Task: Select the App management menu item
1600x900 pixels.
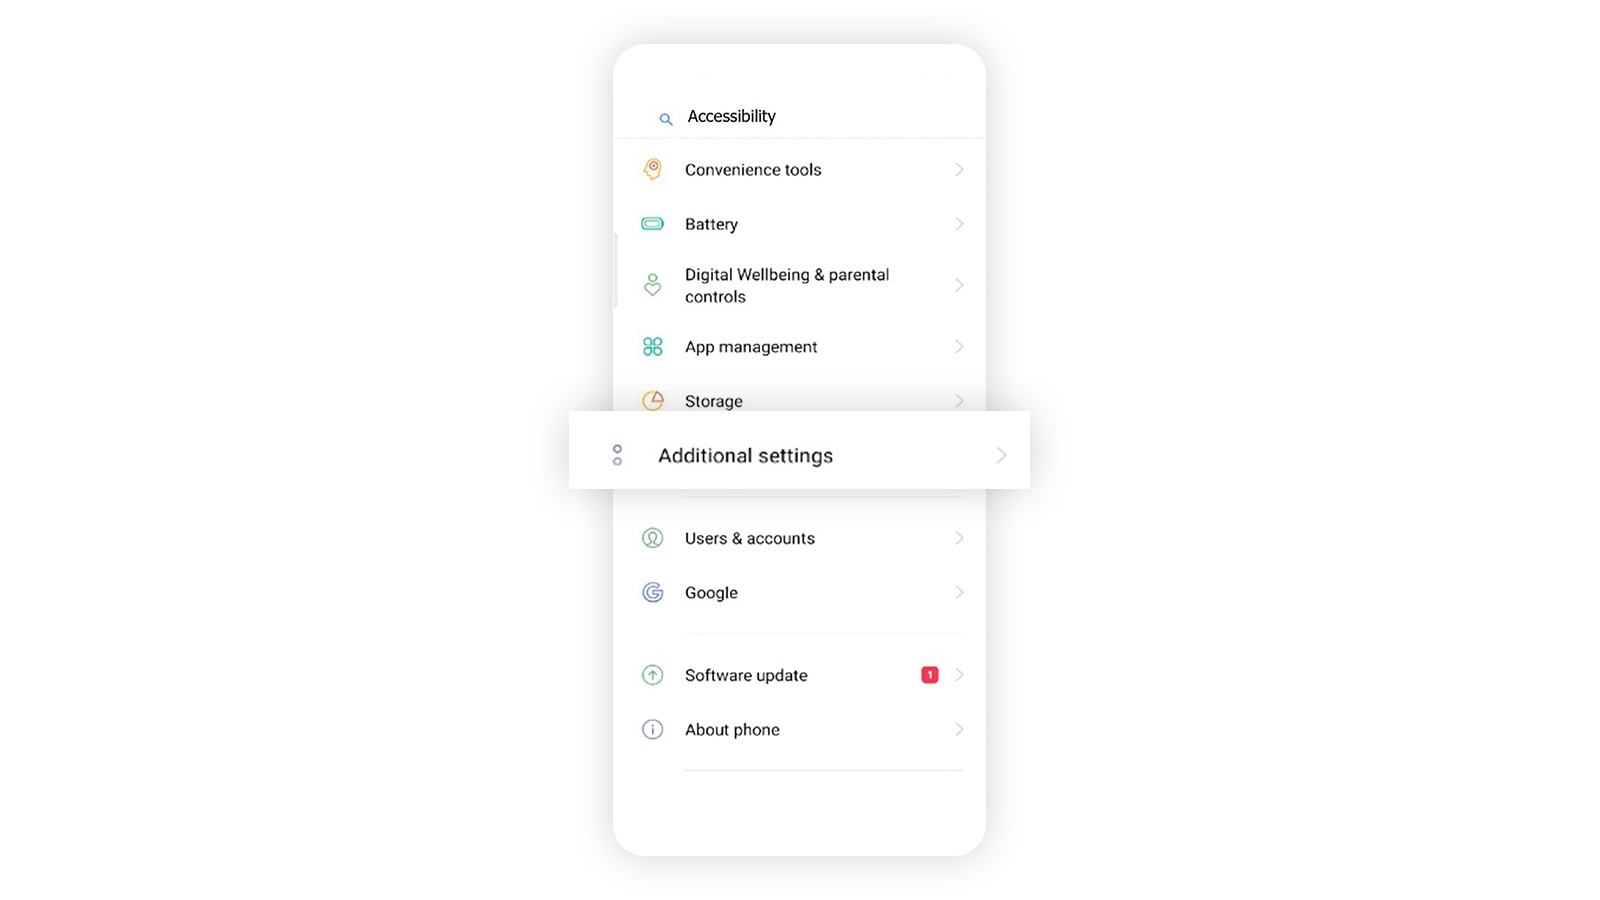Action: pos(799,347)
